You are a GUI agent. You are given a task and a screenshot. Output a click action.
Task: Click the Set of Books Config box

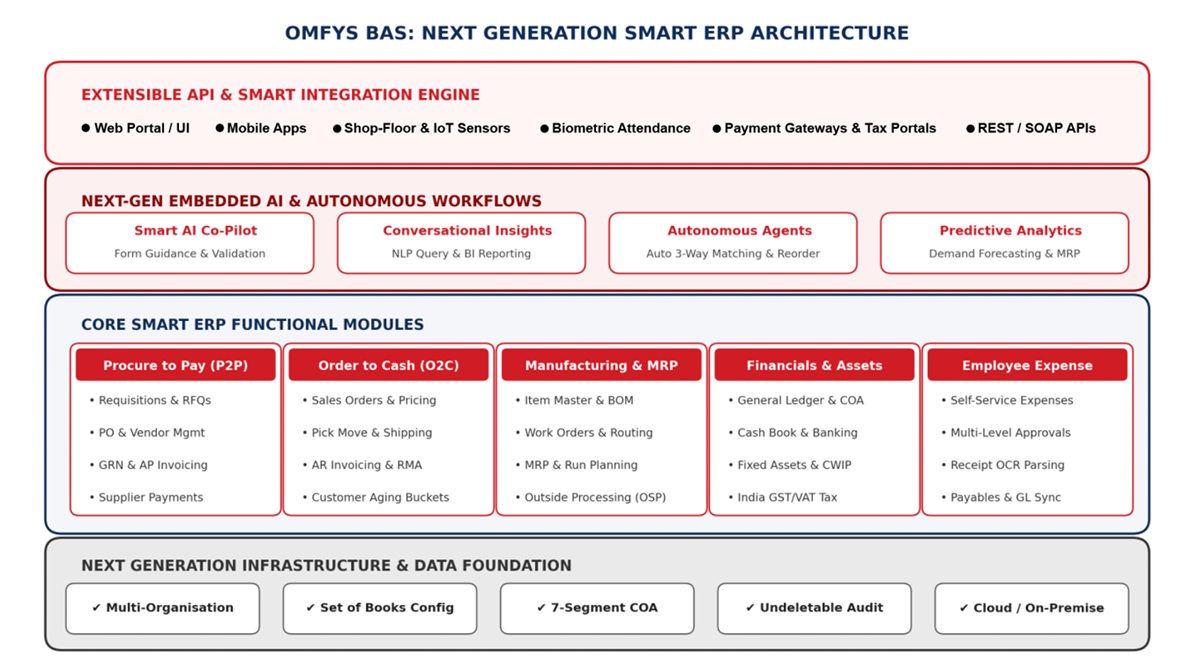click(380, 608)
